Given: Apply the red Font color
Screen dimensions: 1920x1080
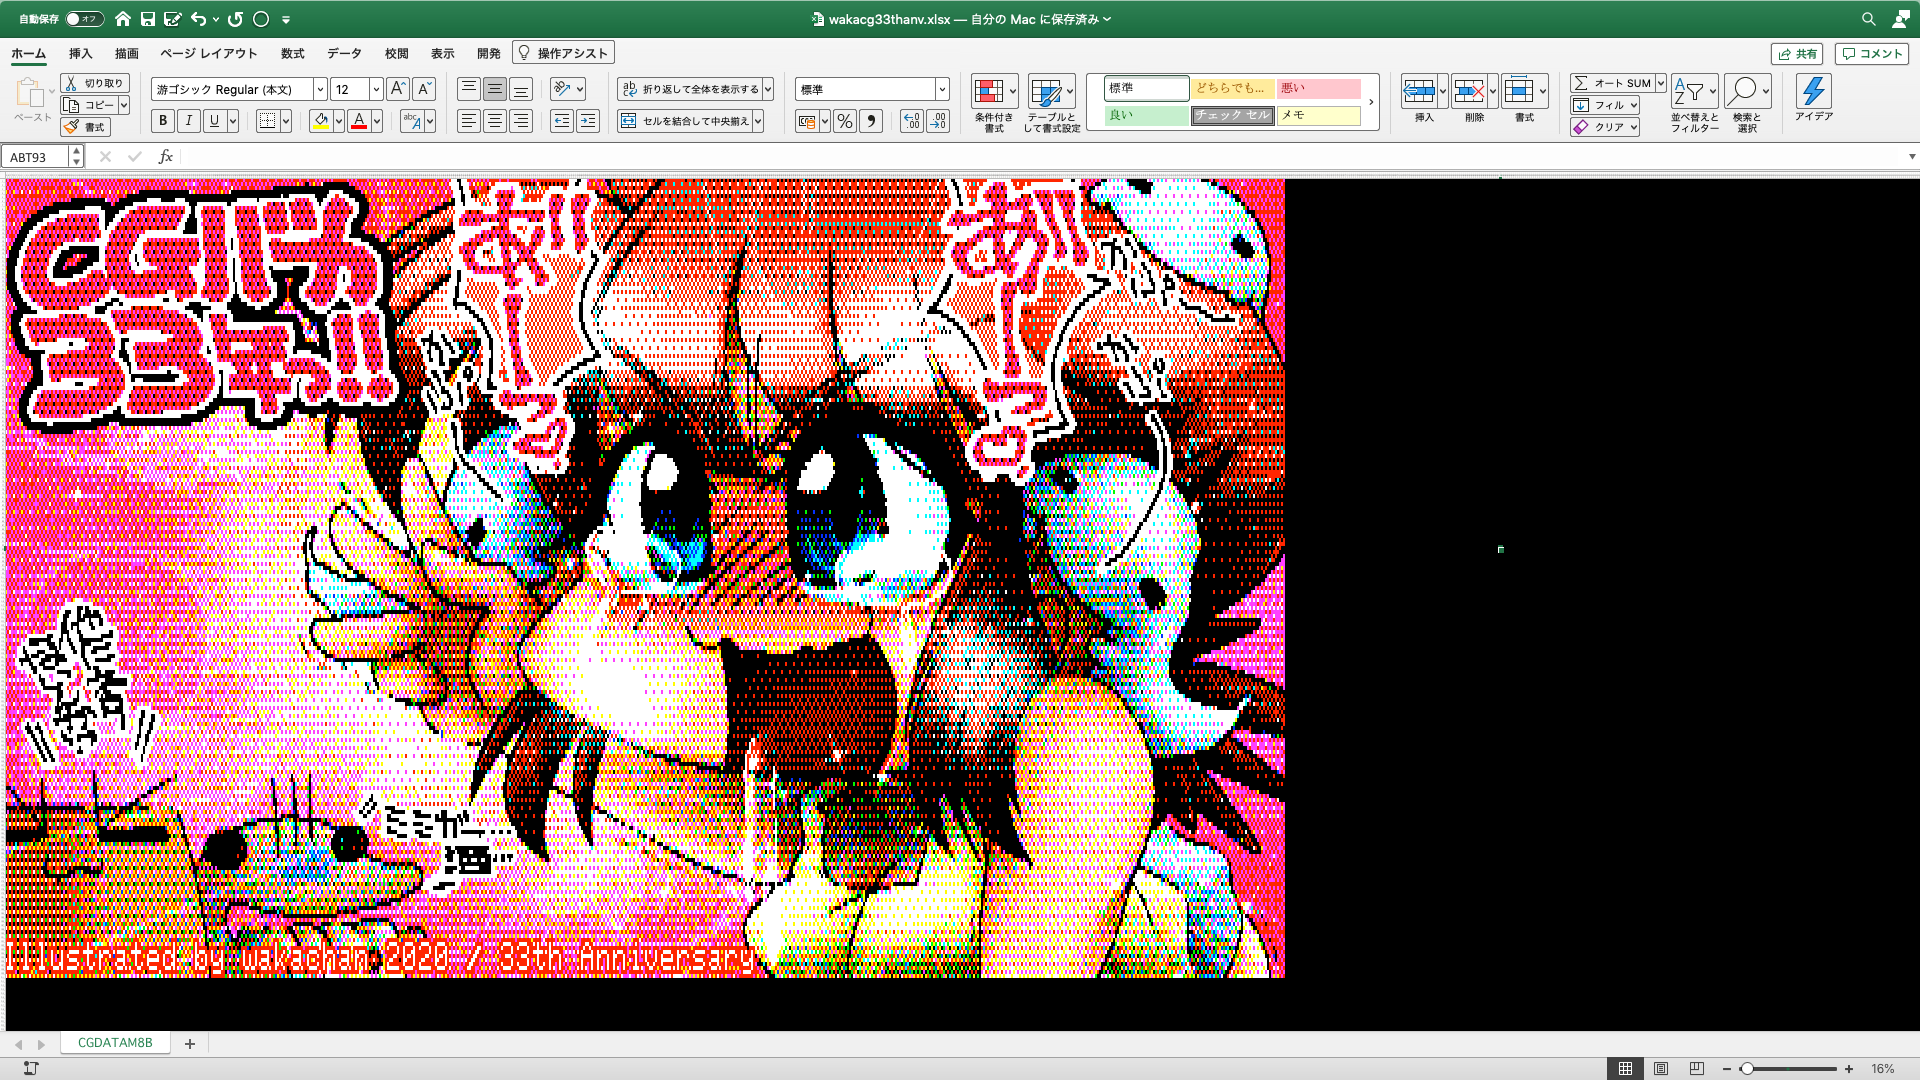Looking at the screenshot, I should tap(359, 121).
